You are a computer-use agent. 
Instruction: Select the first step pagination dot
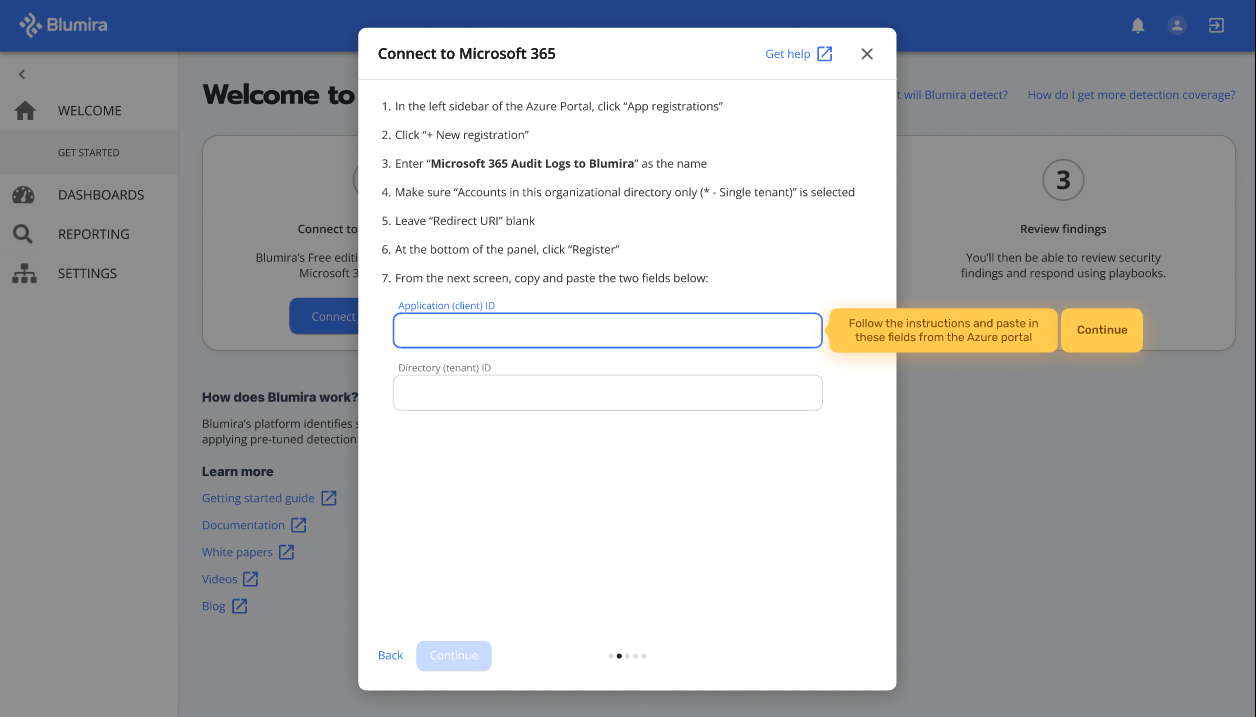[611, 656]
